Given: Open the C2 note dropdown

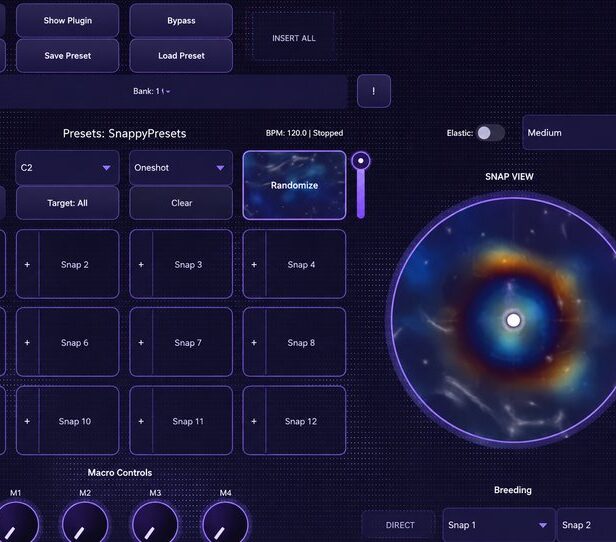Looking at the screenshot, I should click(x=67, y=168).
